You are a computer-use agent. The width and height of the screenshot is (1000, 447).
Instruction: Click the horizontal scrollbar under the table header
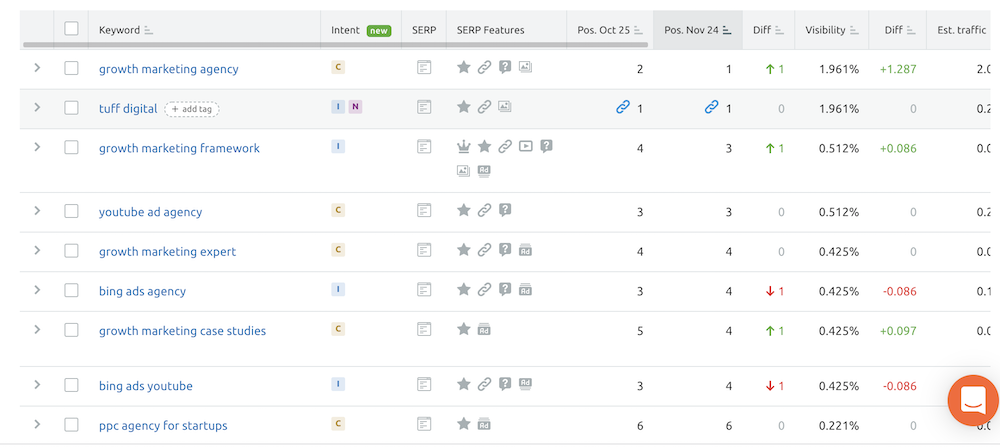335,45
